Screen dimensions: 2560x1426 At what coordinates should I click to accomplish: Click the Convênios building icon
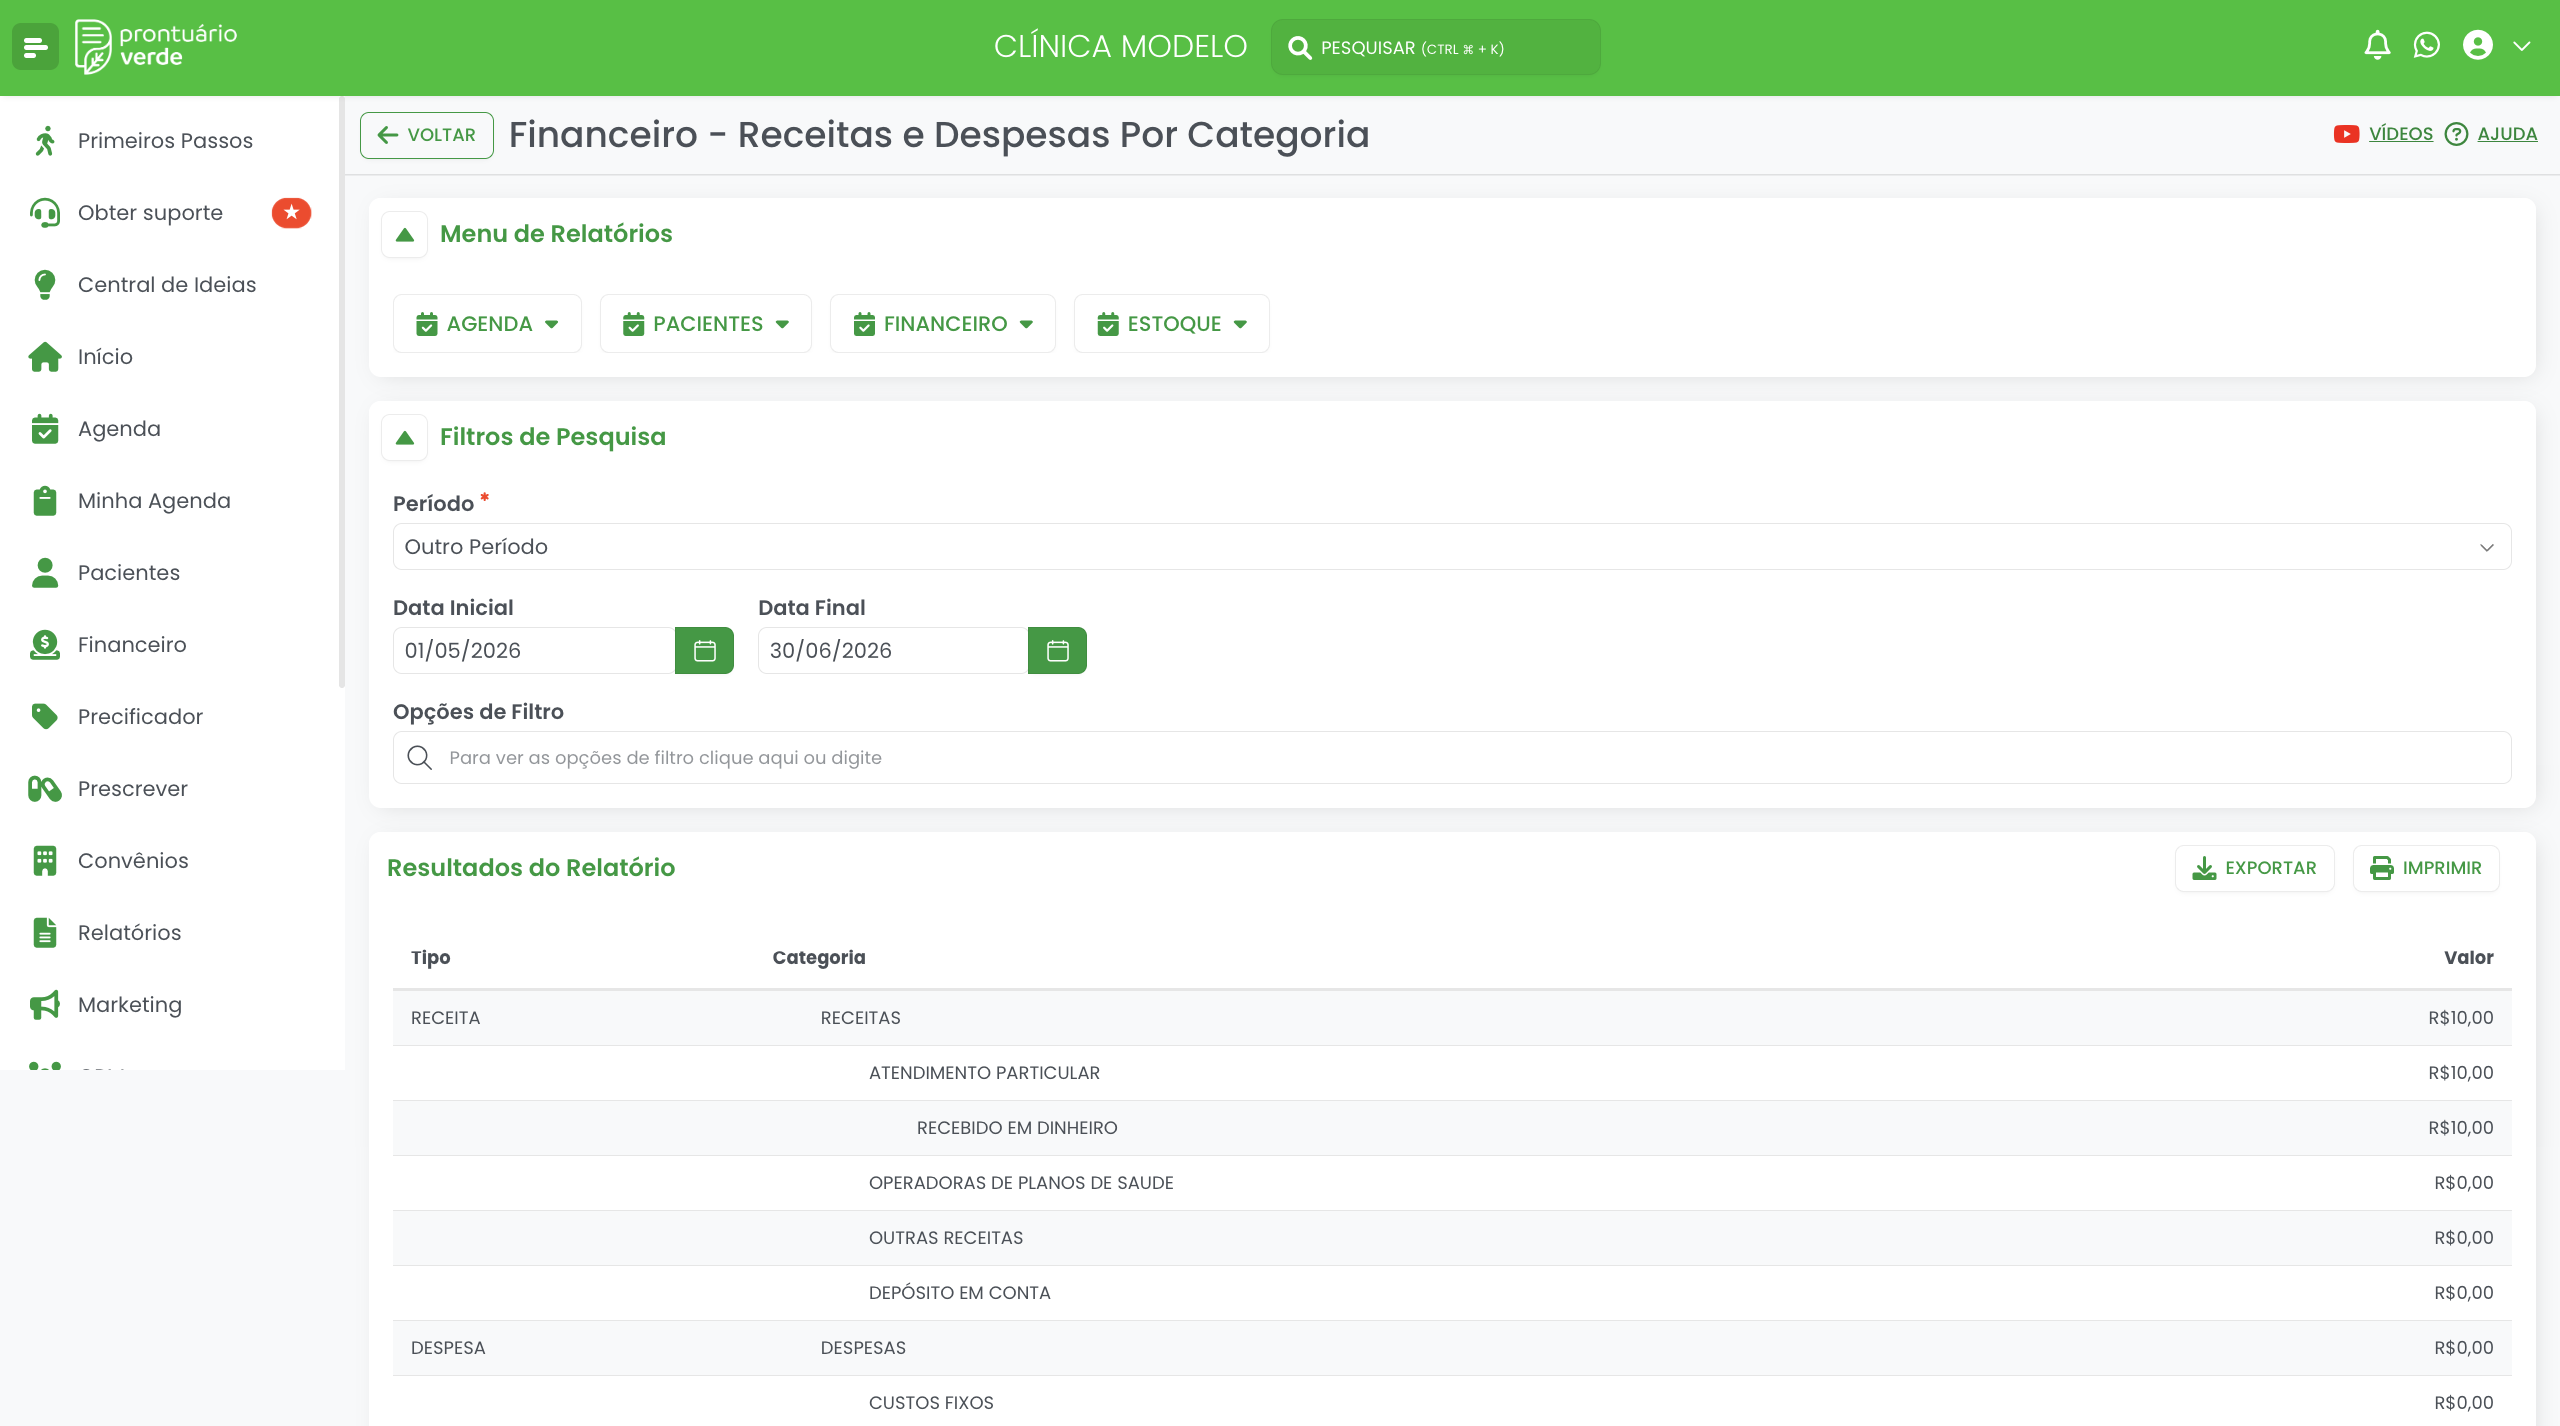[x=44, y=861]
